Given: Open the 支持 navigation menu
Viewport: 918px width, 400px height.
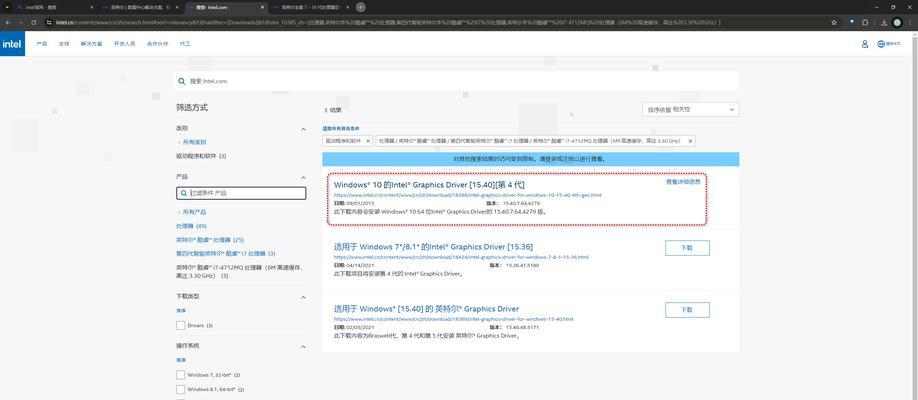Looking at the screenshot, I should 63,44.
